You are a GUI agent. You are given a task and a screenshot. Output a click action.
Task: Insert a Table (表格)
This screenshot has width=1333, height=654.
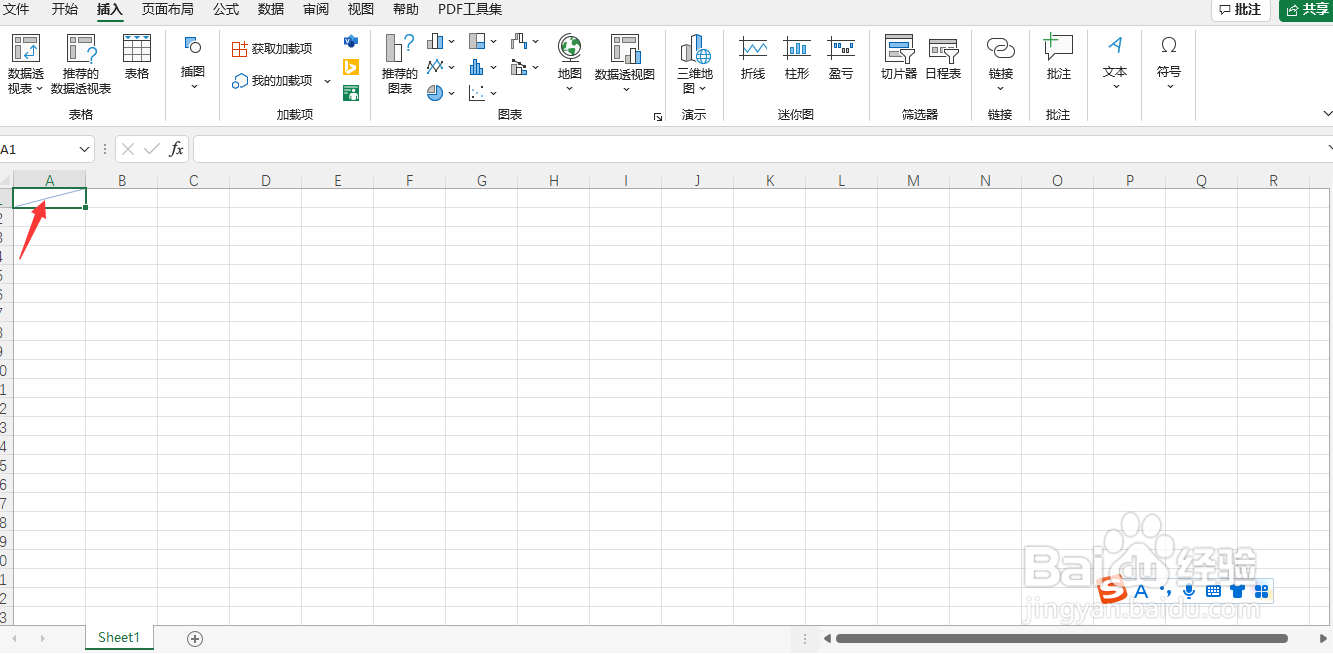coord(137,58)
